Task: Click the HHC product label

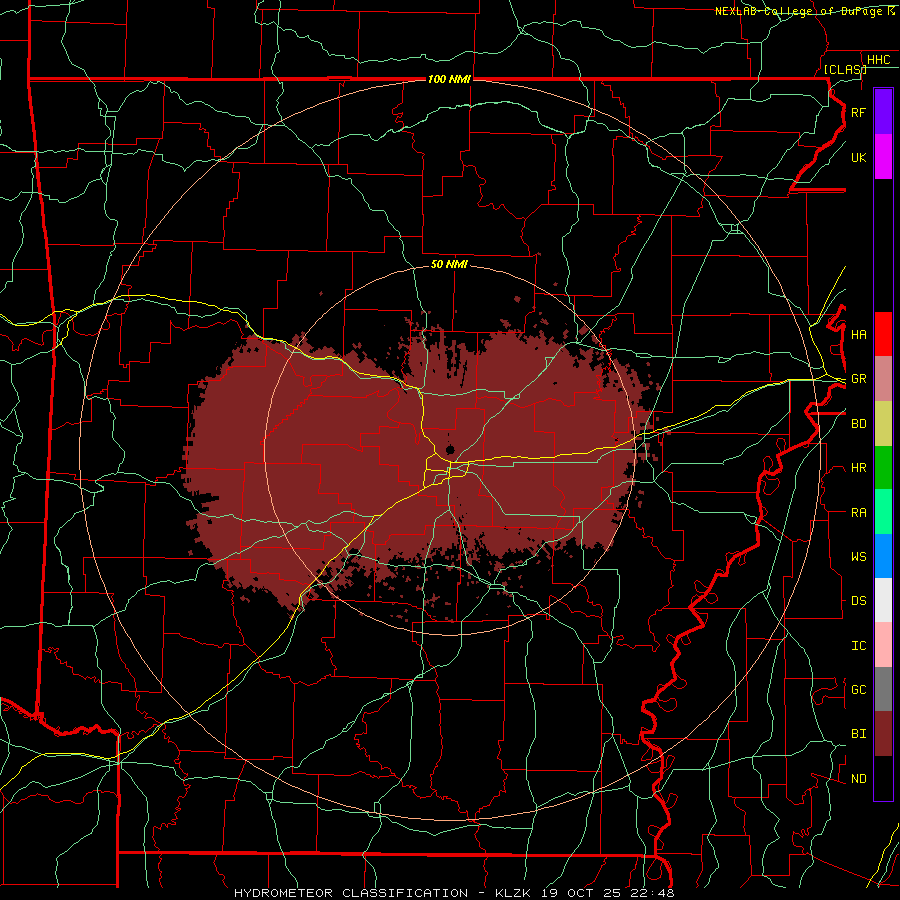Action: (878, 60)
